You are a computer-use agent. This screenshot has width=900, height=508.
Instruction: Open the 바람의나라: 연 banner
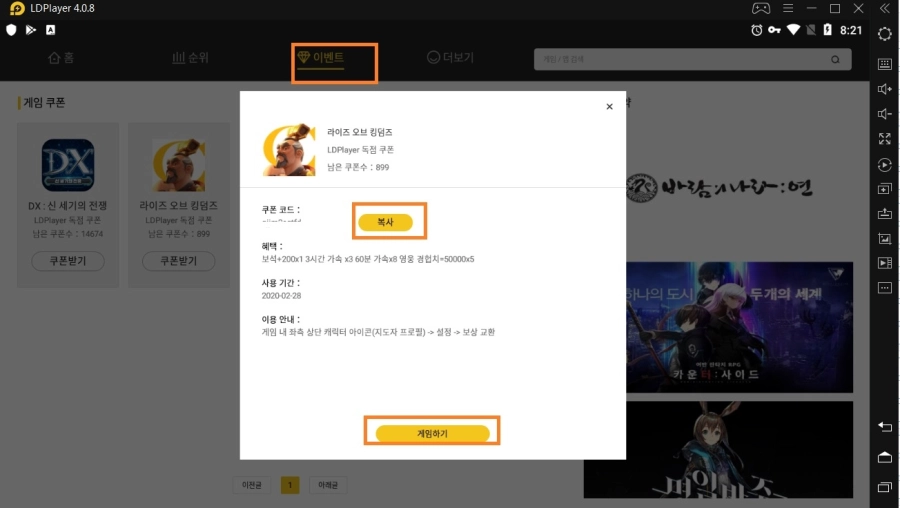(x=719, y=188)
